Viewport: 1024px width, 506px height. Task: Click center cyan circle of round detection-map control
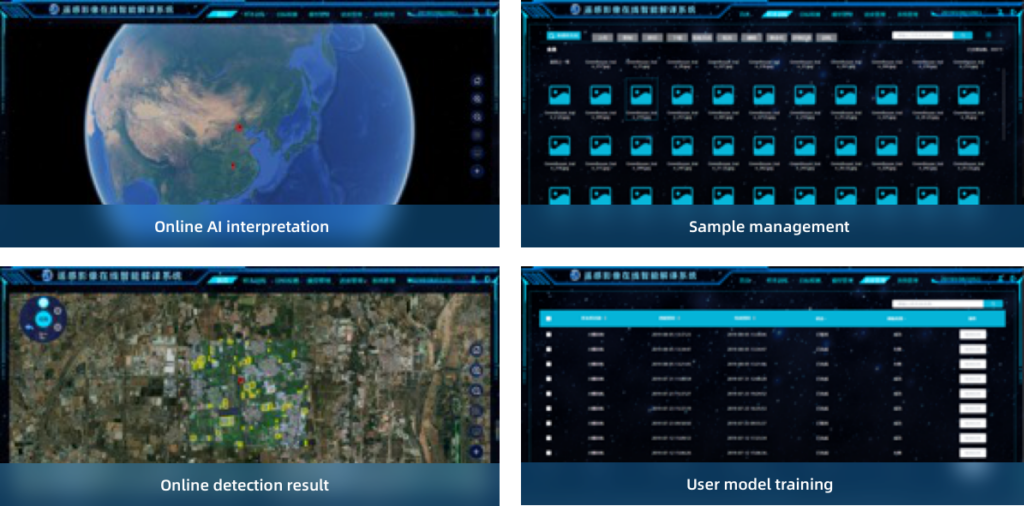click(x=43, y=319)
